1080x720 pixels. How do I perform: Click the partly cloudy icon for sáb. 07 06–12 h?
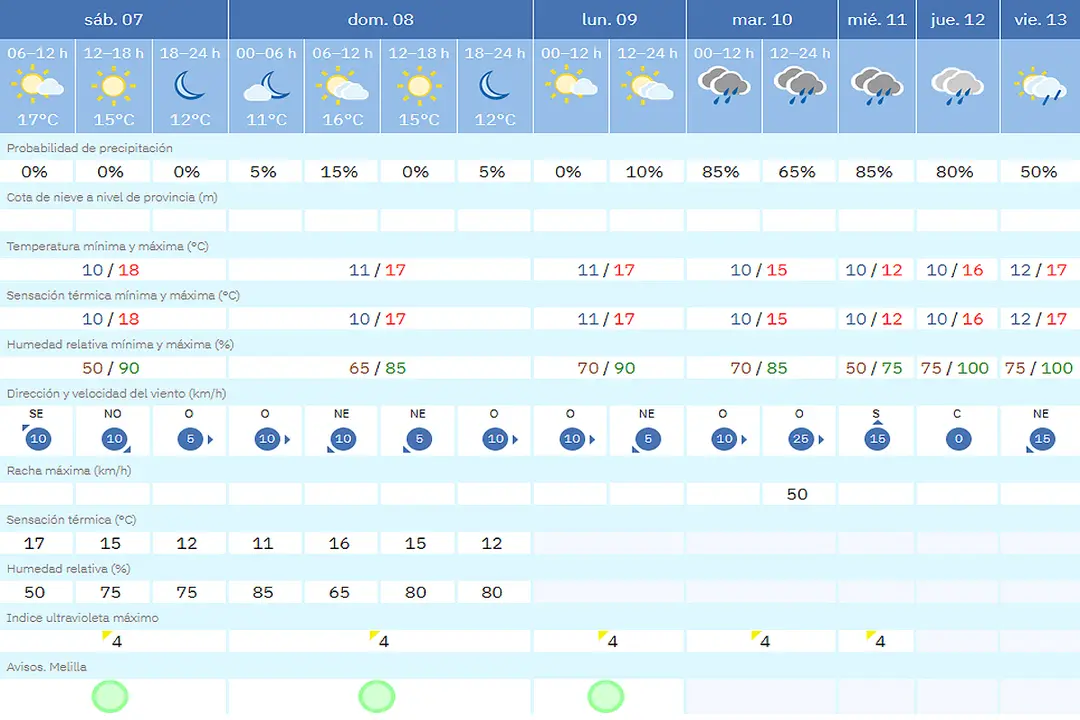coord(37,85)
